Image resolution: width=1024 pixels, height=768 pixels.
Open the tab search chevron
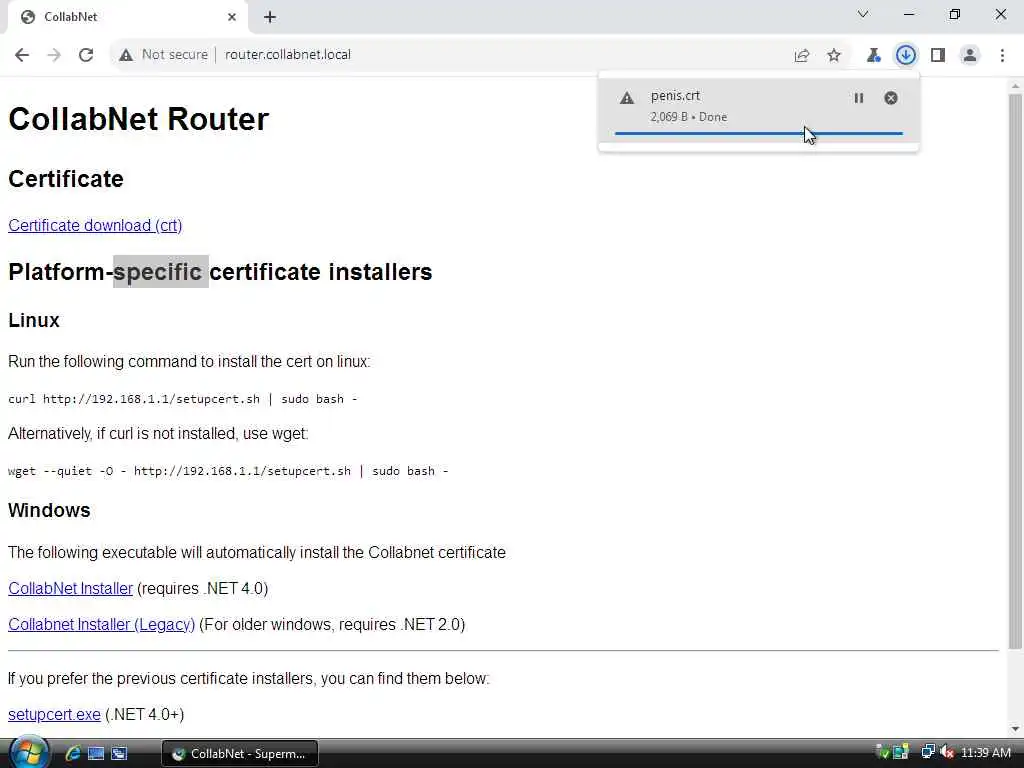[863, 14]
